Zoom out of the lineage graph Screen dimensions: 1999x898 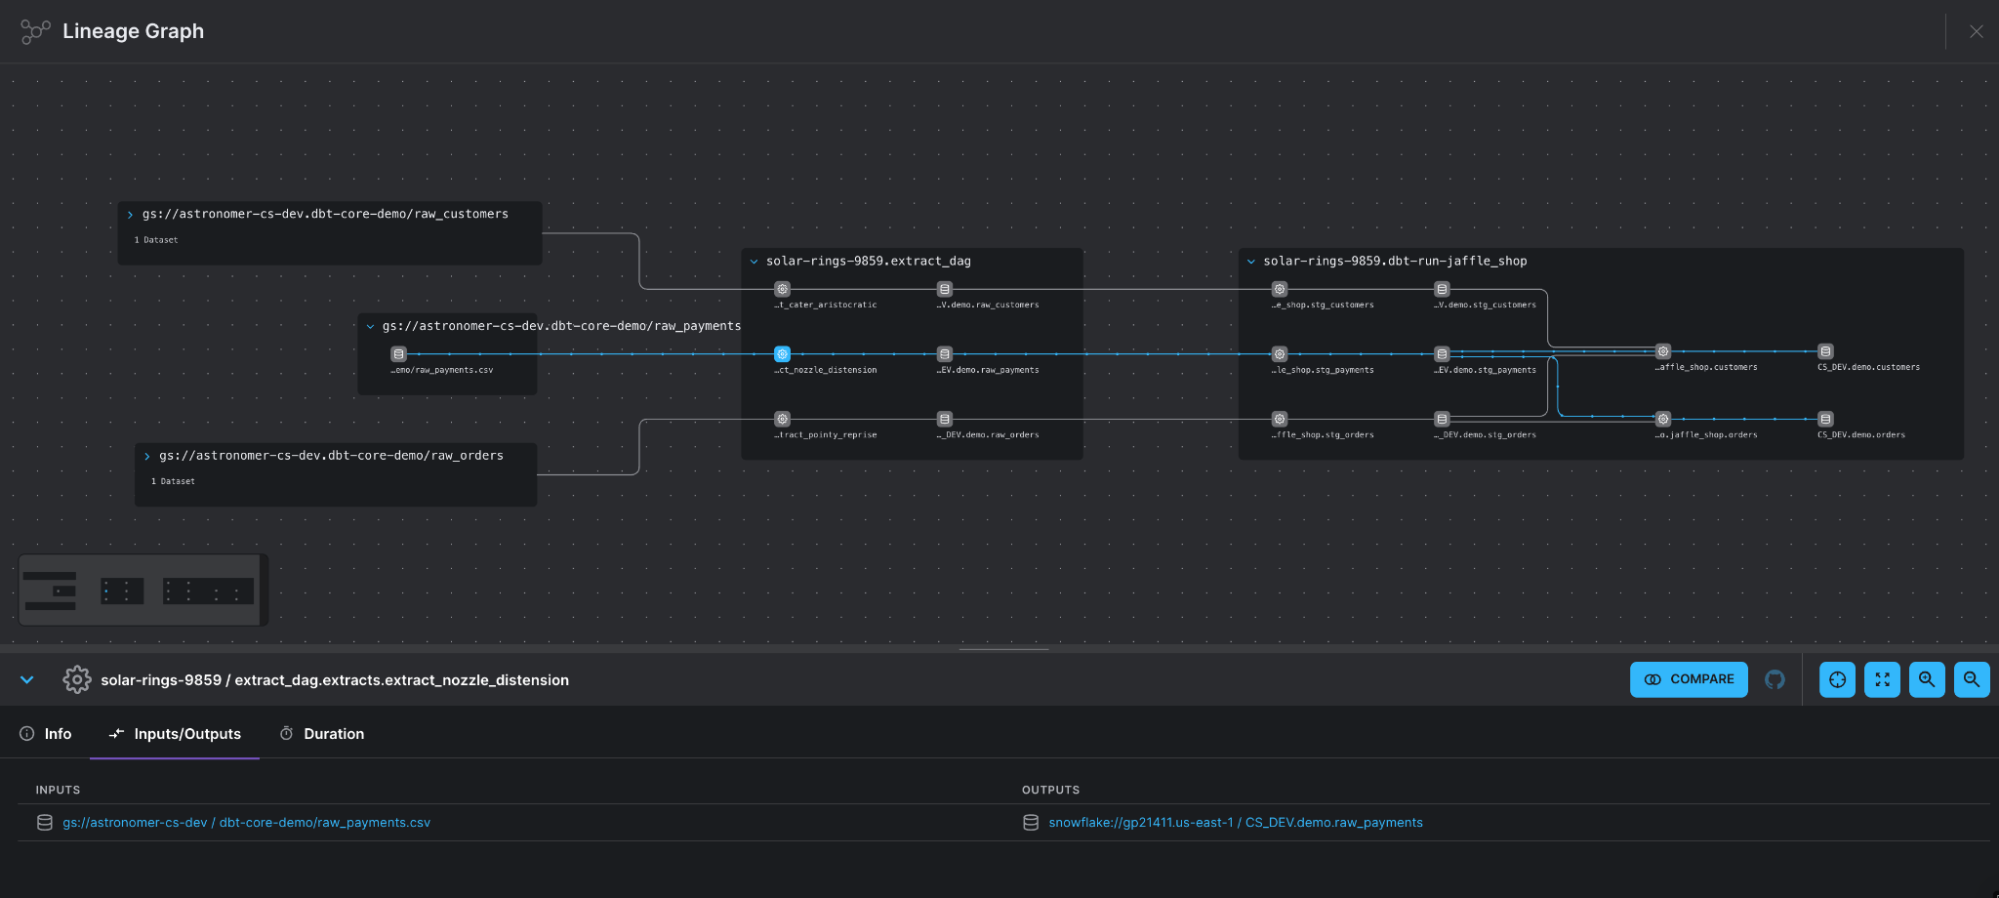(1971, 680)
